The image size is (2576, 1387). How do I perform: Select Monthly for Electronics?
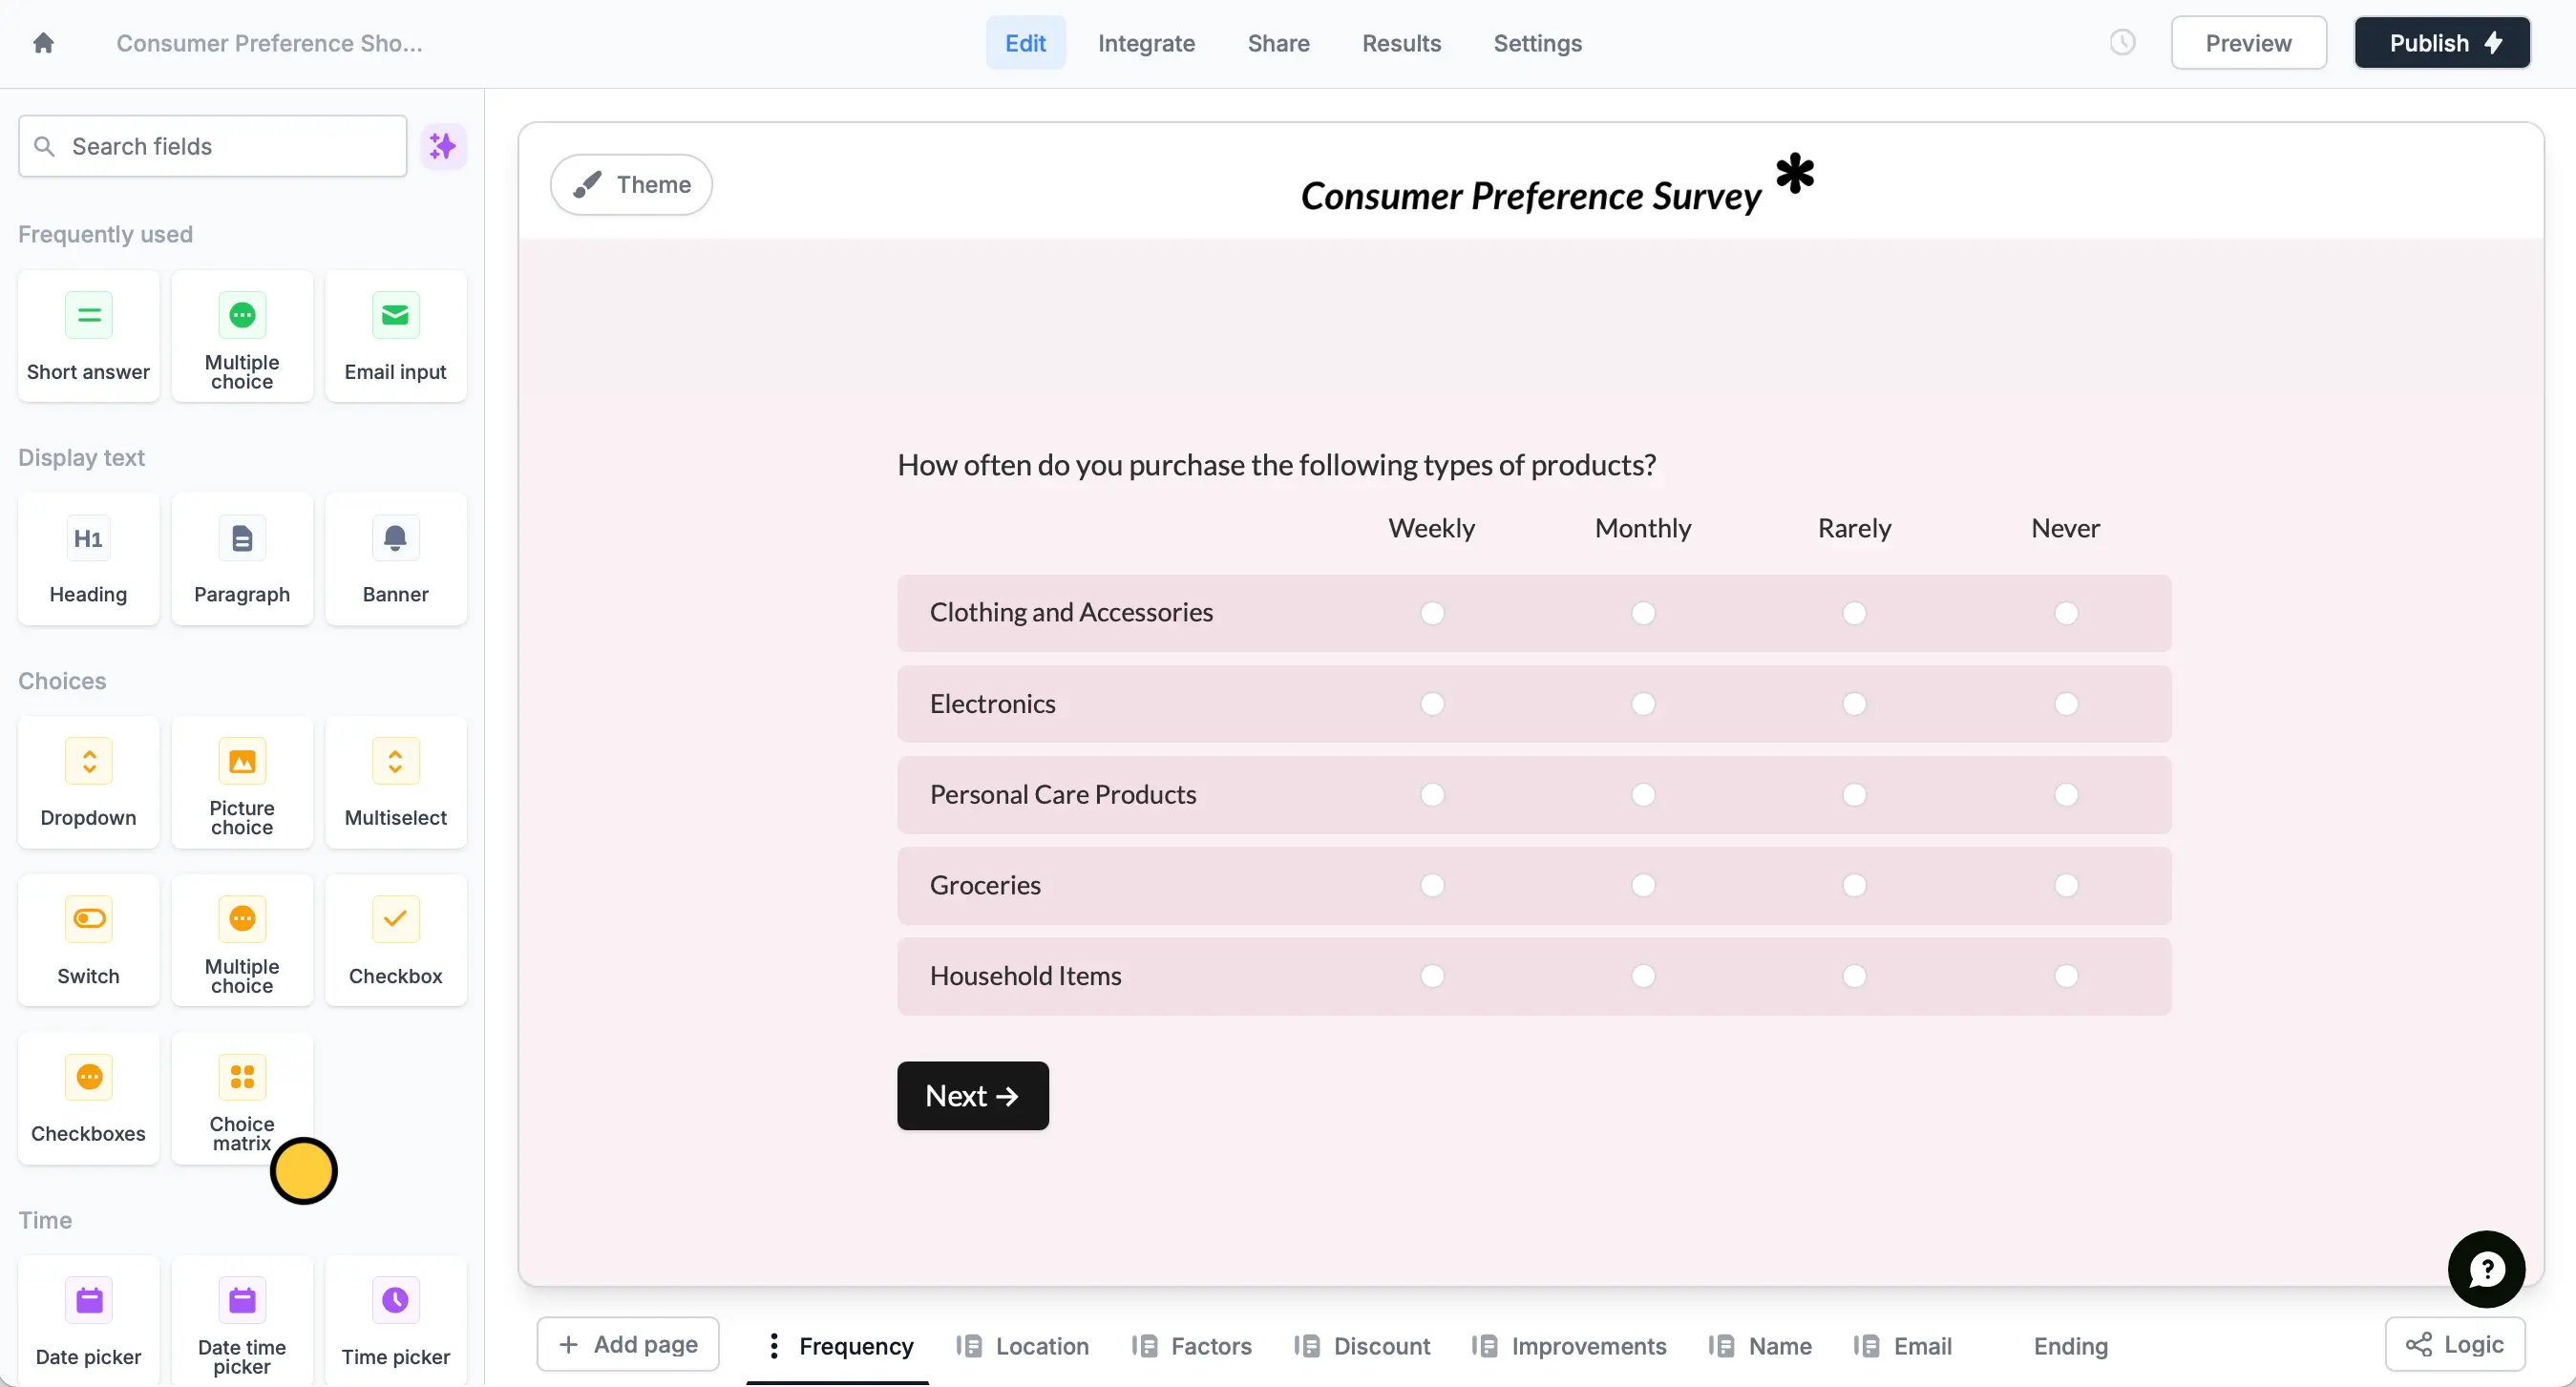tap(1643, 704)
